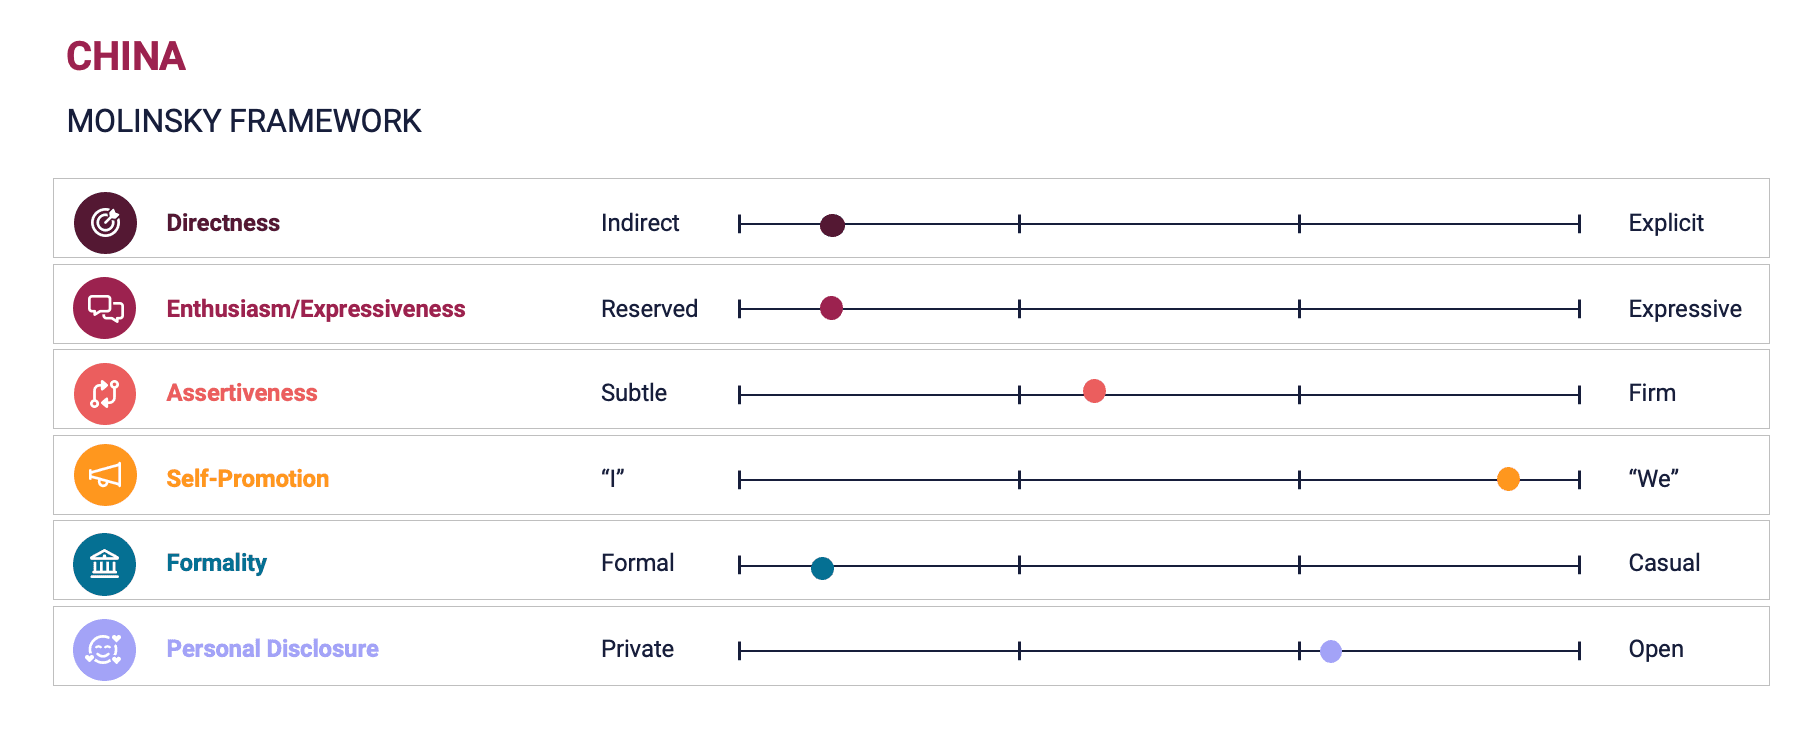Click the Enthusiasm/Expressiveness speech bubbles icon

pyautogui.click(x=105, y=308)
